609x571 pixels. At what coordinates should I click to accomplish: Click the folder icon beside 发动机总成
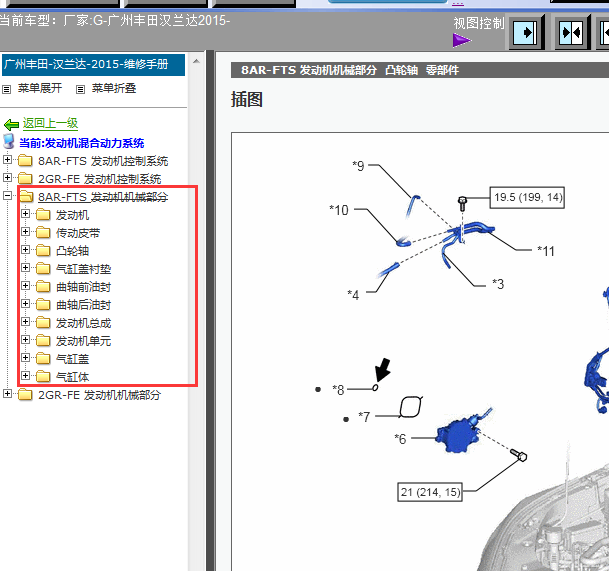pyautogui.click(x=43, y=322)
